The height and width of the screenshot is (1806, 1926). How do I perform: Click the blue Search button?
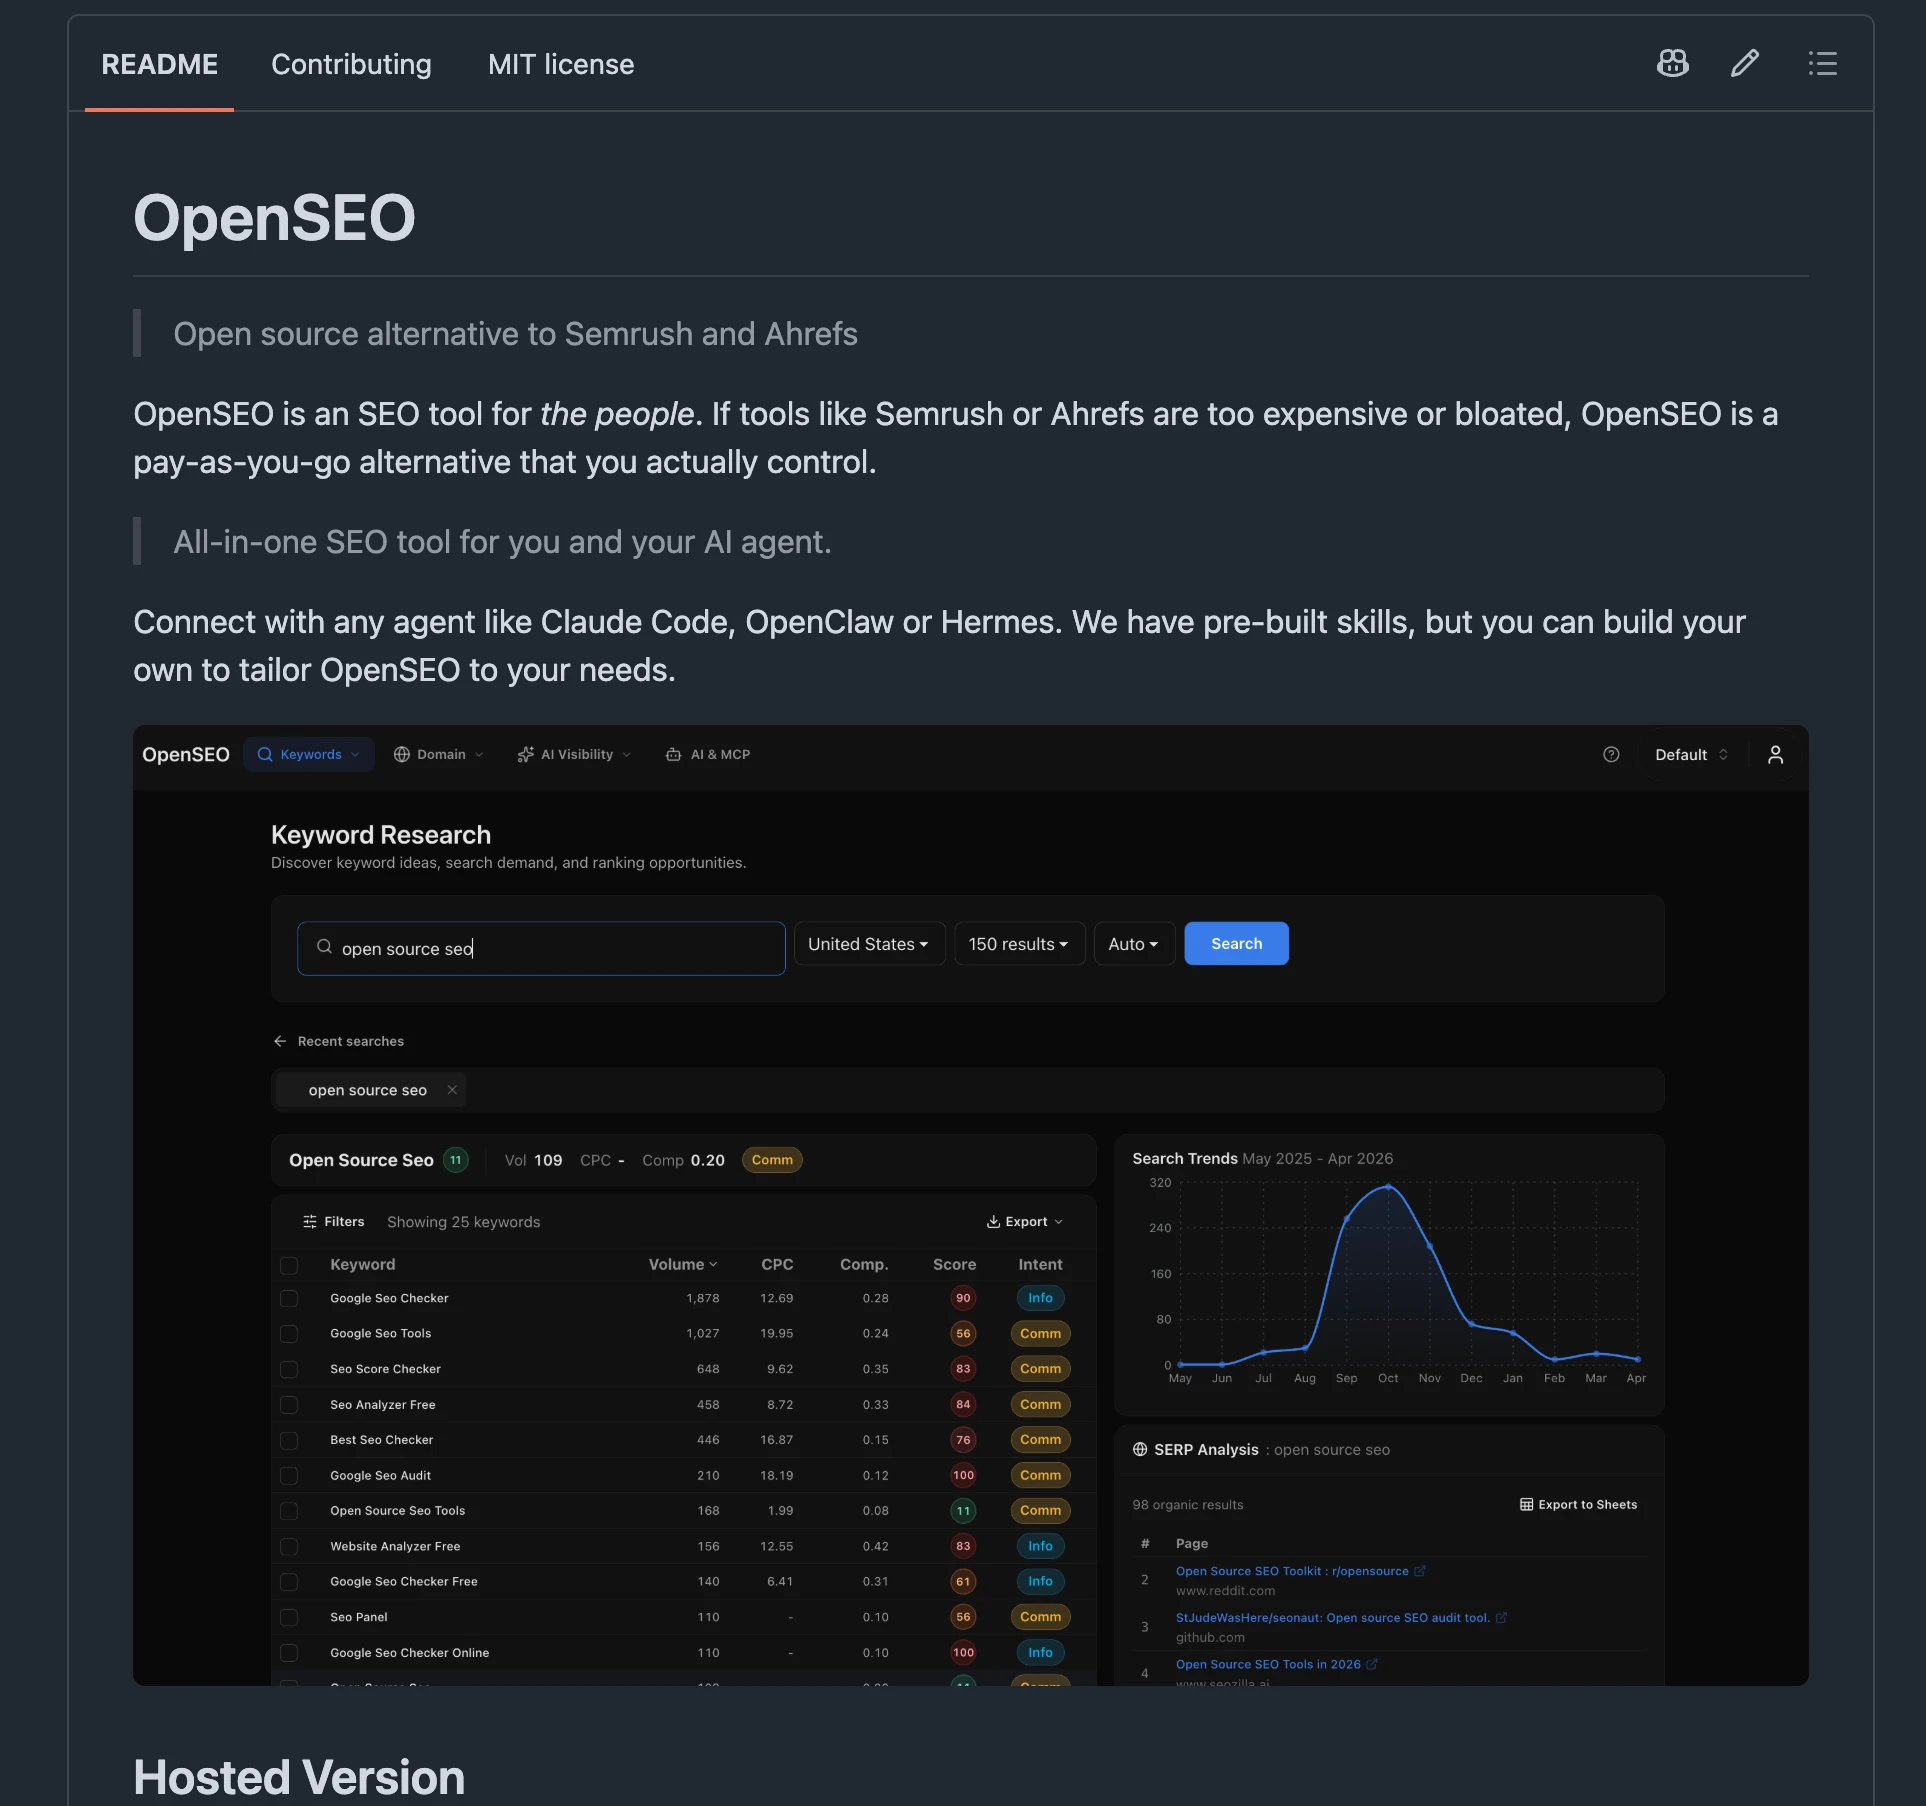click(1236, 944)
